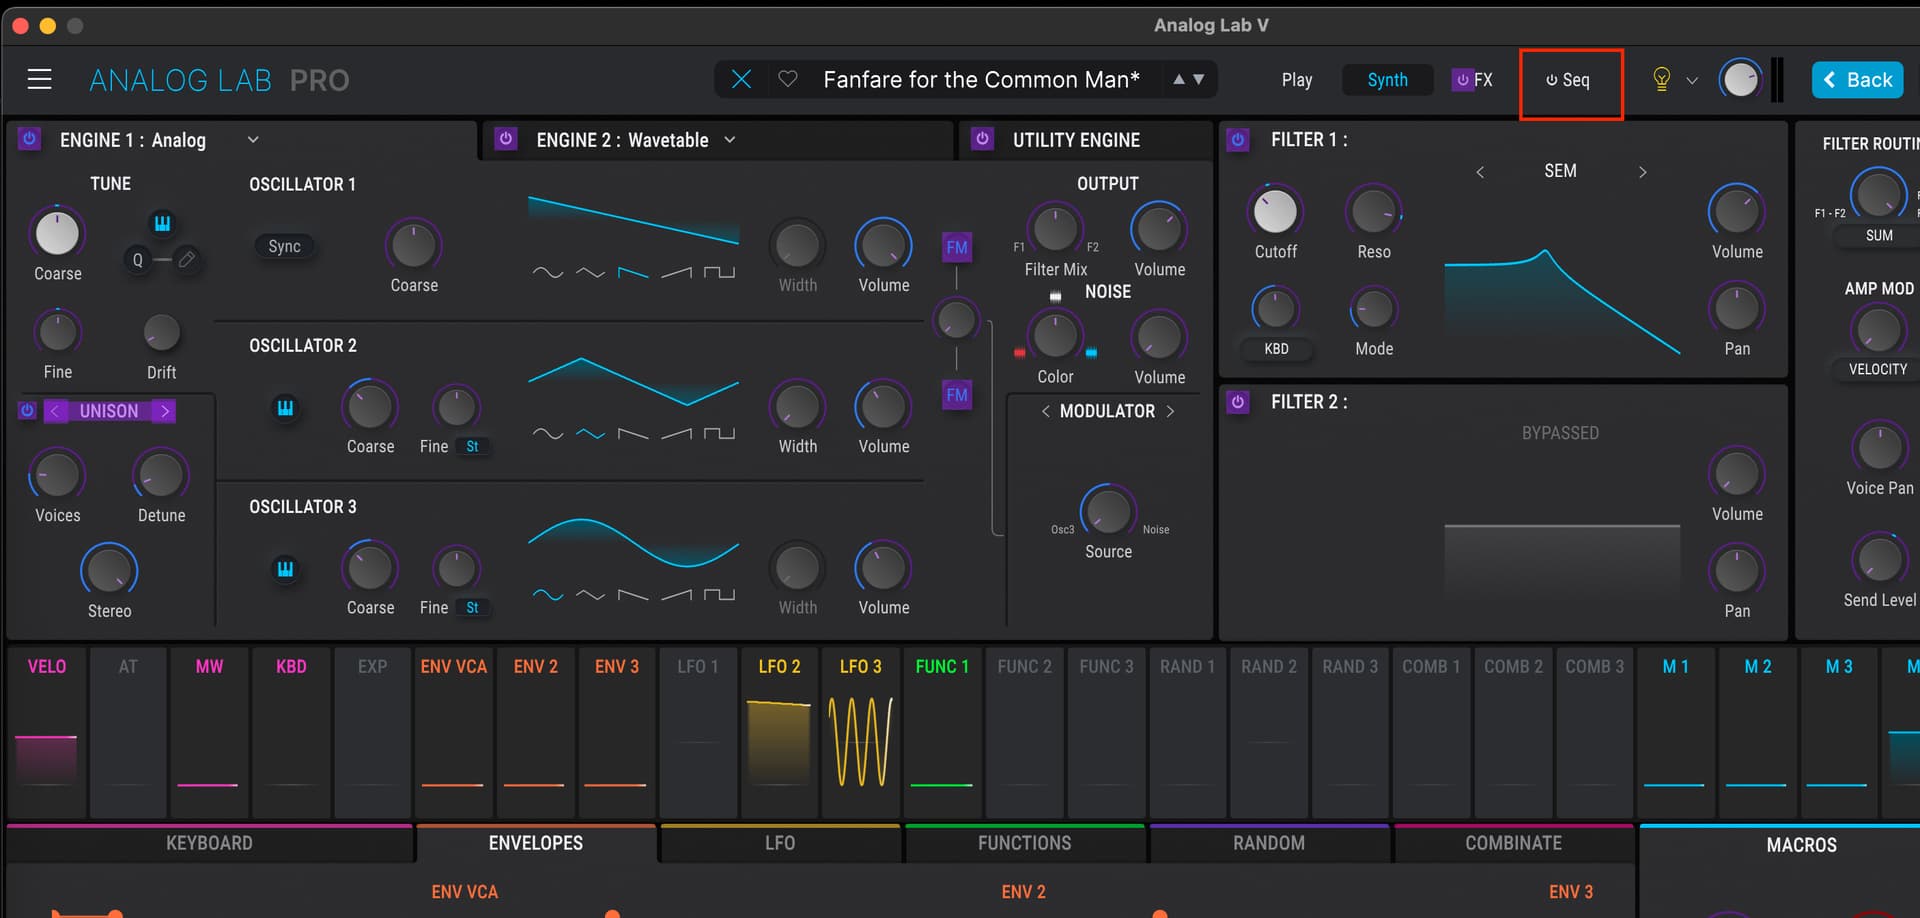Choose previous Filter 1 type arrow
The height and width of the screenshot is (918, 1920).
click(x=1480, y=172)
